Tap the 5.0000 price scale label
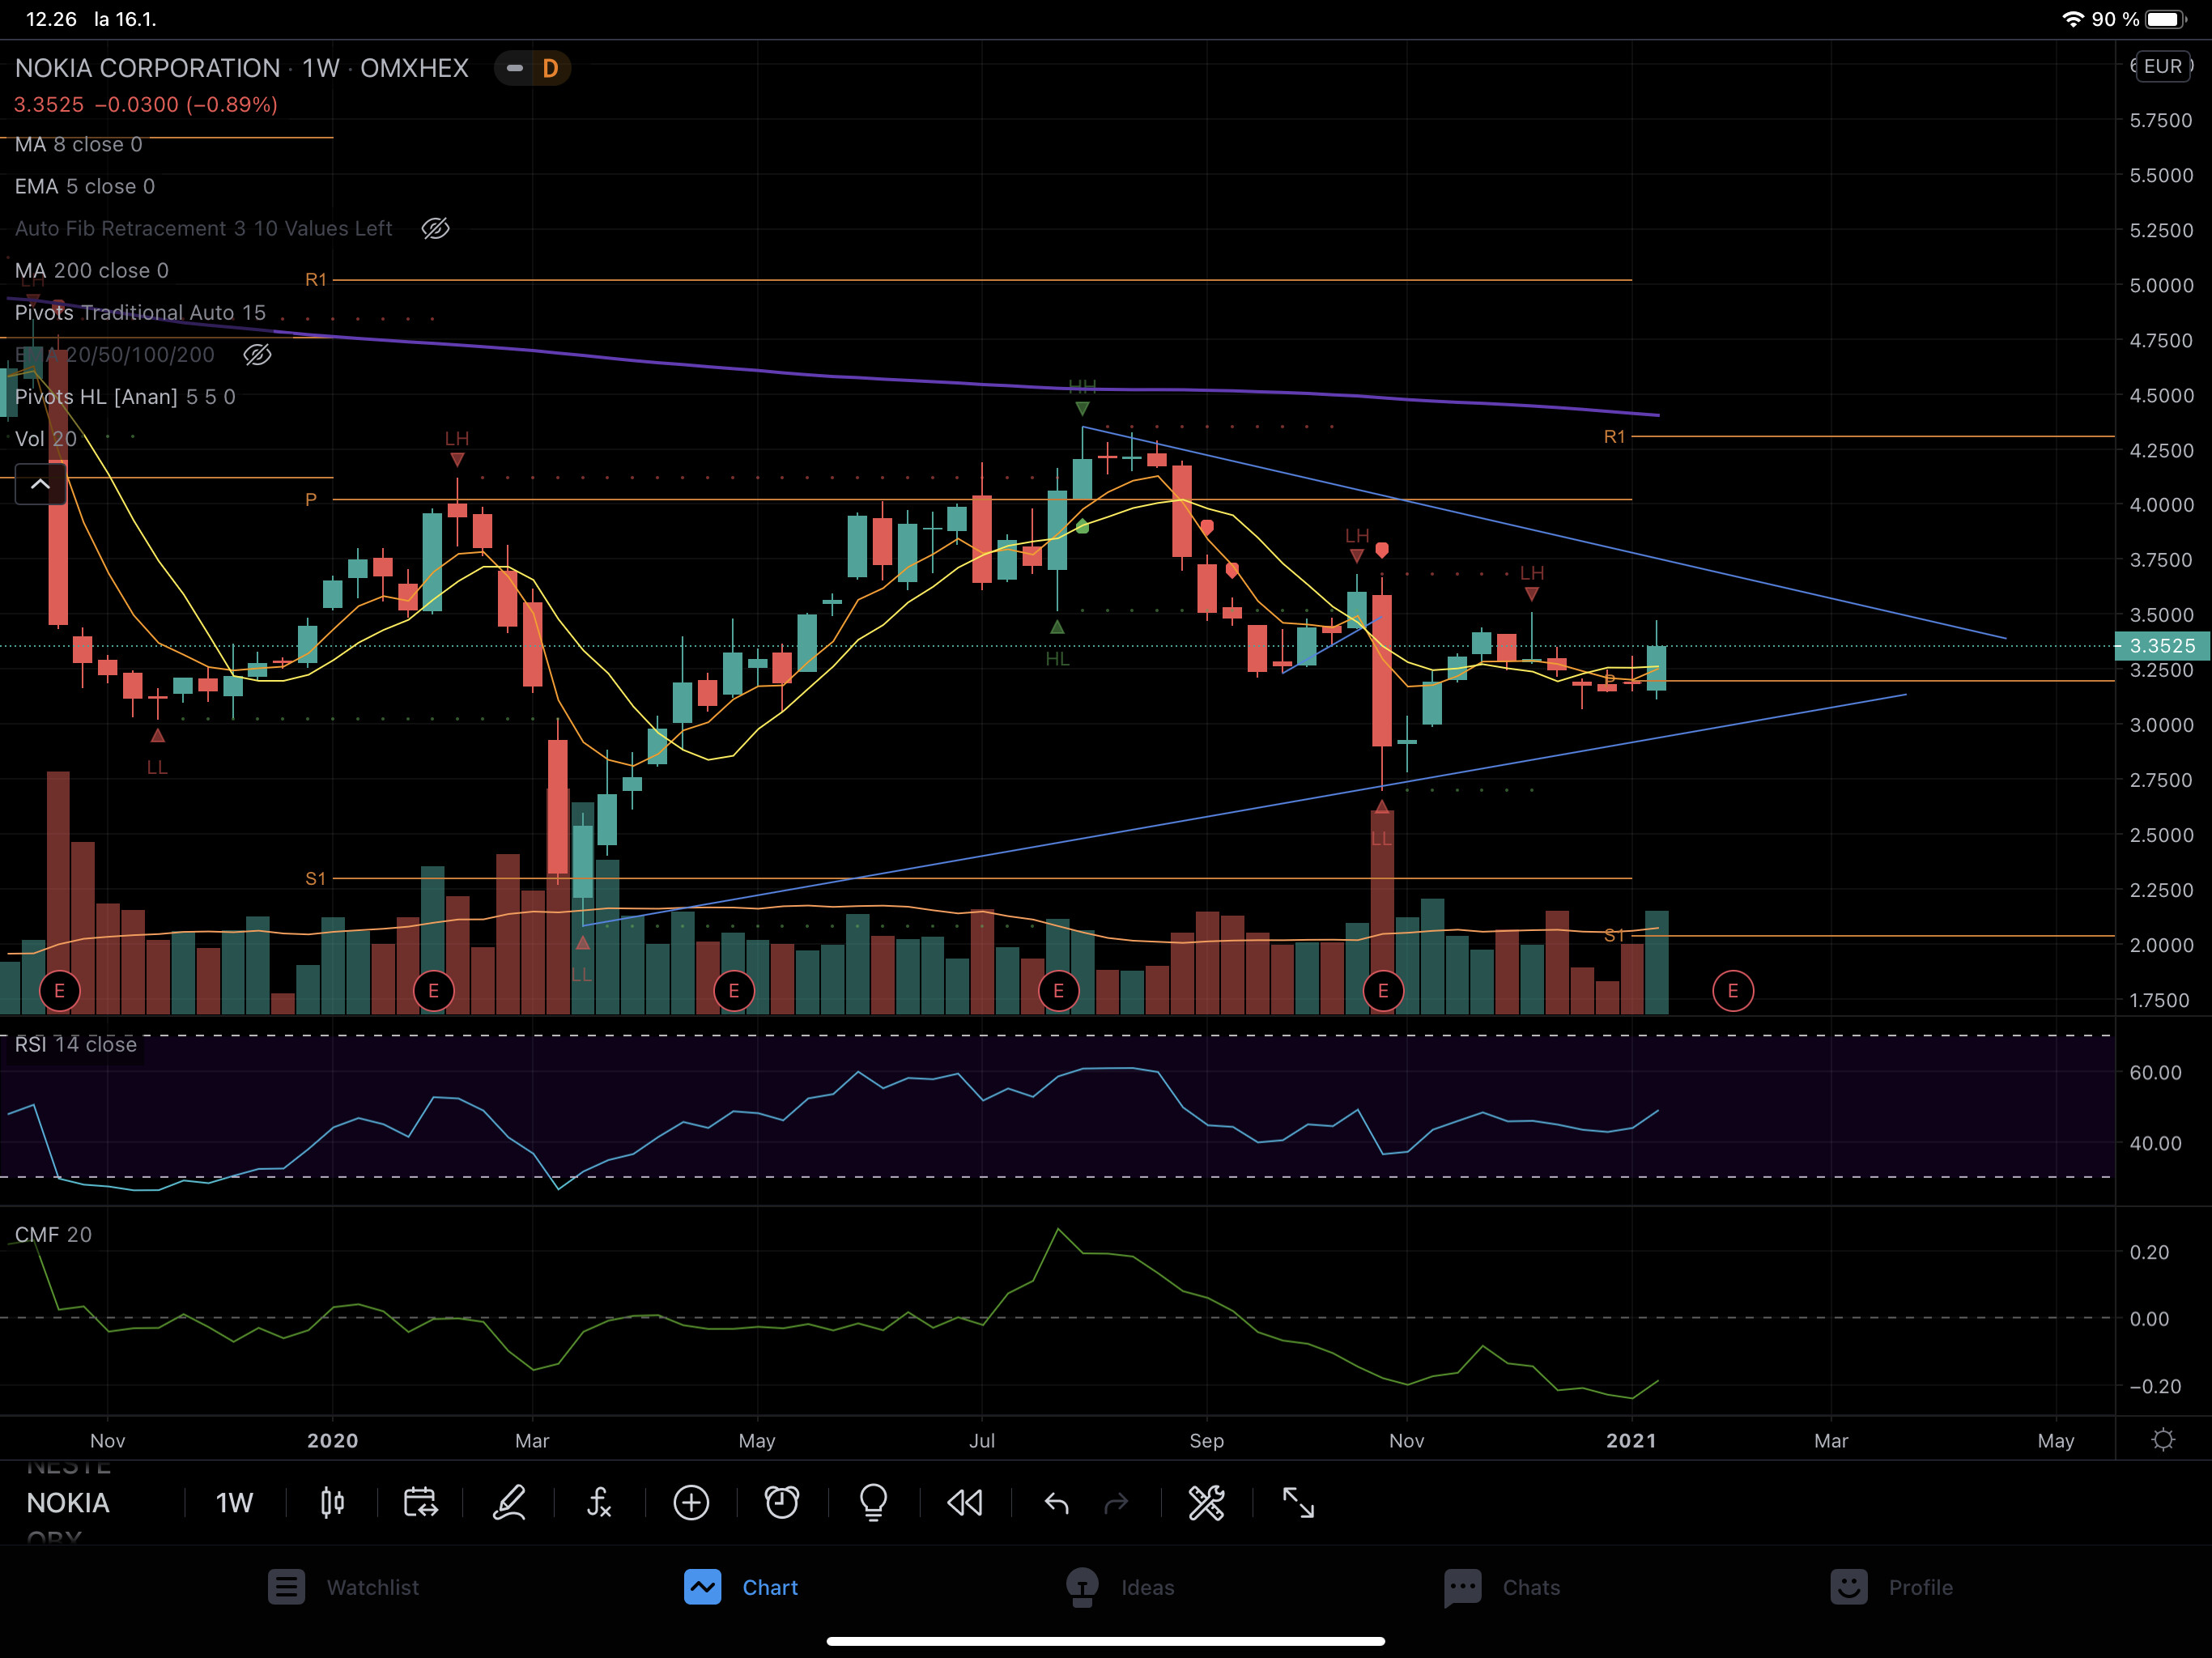The width and height of the screenshot is (2212, 1658). click(2161, 285)
